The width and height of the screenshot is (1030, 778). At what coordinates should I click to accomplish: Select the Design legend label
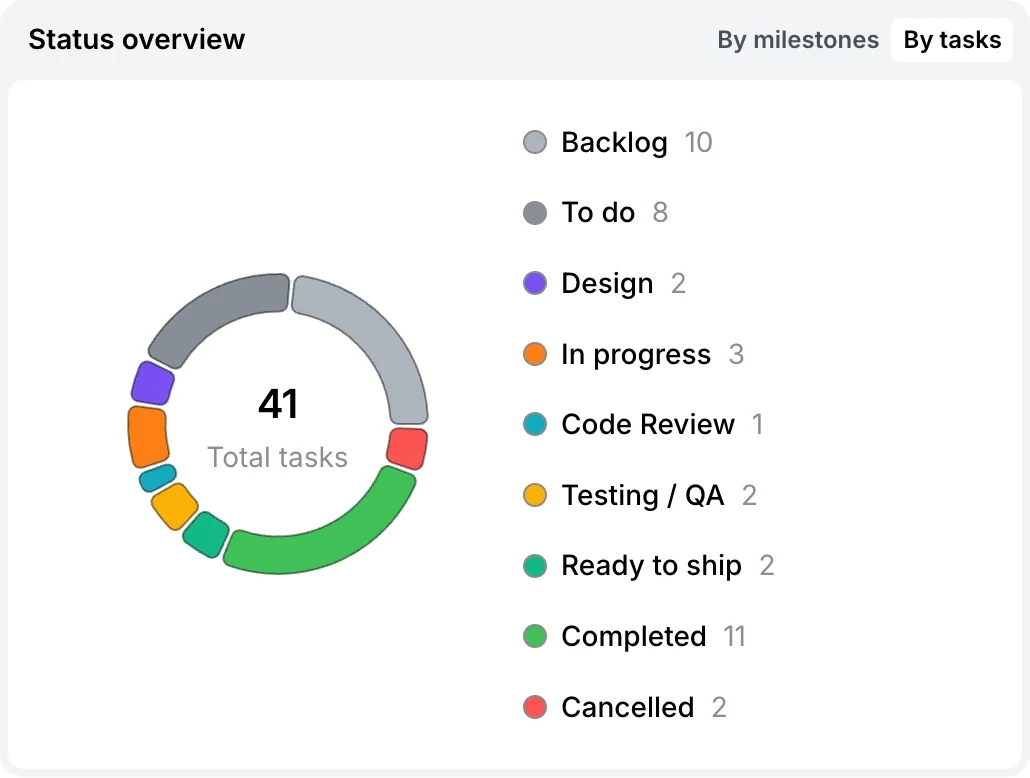(x=607, y=284)
